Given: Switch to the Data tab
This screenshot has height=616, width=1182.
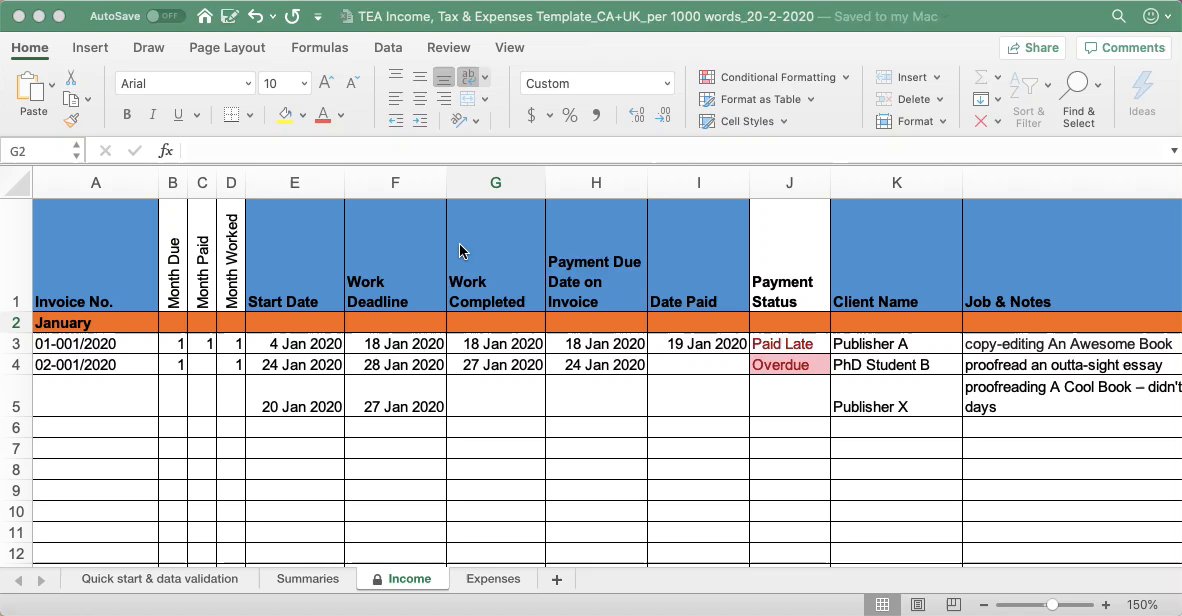Looking at the screenshot, I should [x=388, y=48].
